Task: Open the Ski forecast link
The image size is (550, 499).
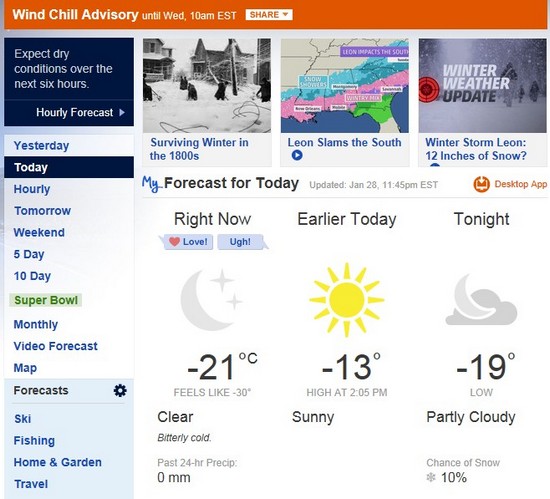Action: (x=22, y=419)
